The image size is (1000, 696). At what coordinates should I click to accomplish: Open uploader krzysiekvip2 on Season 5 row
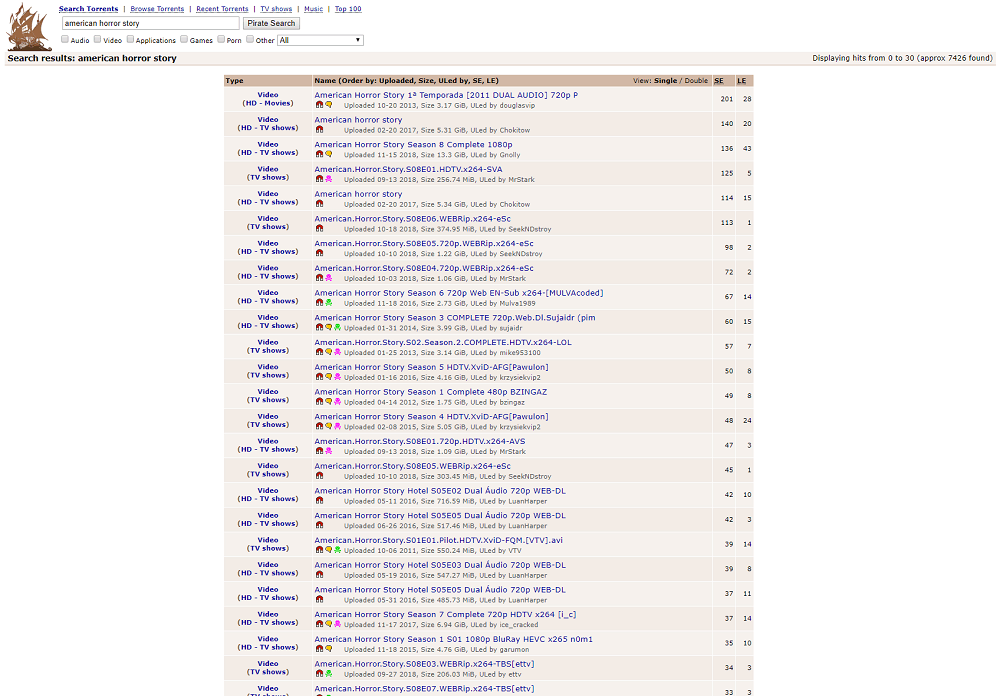coord(520,378)
